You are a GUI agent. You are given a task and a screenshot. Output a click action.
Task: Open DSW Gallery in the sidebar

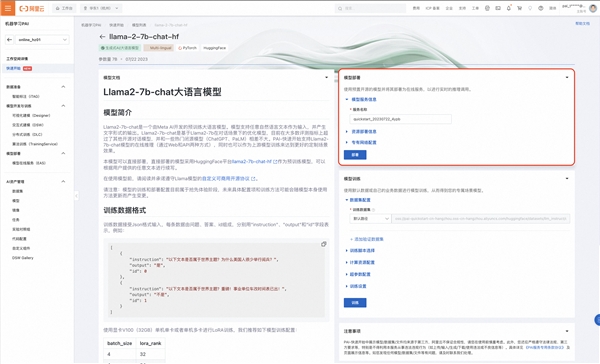click(23, 258)
